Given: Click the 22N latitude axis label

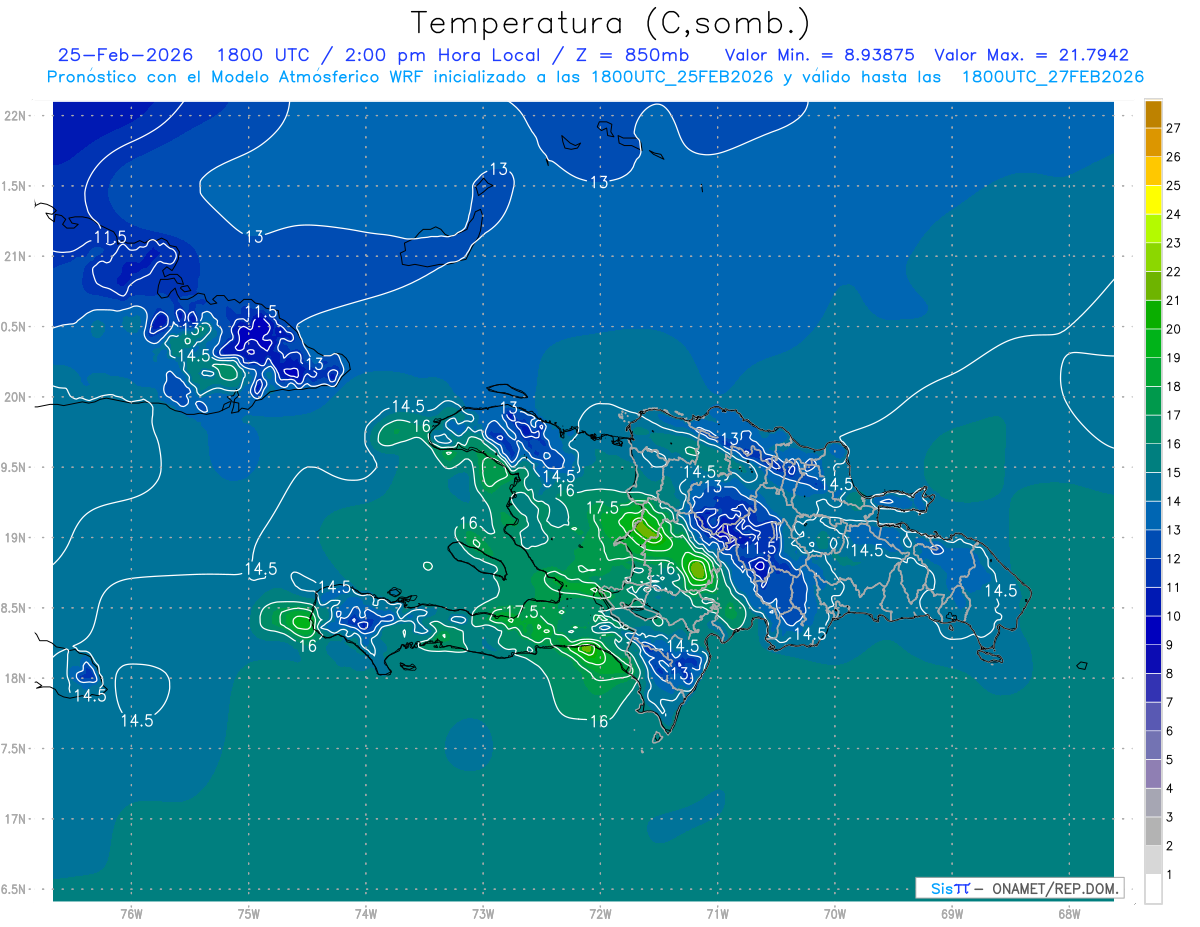Looking at the screenshot, I should pyautogui.click(x=15, y=115).
